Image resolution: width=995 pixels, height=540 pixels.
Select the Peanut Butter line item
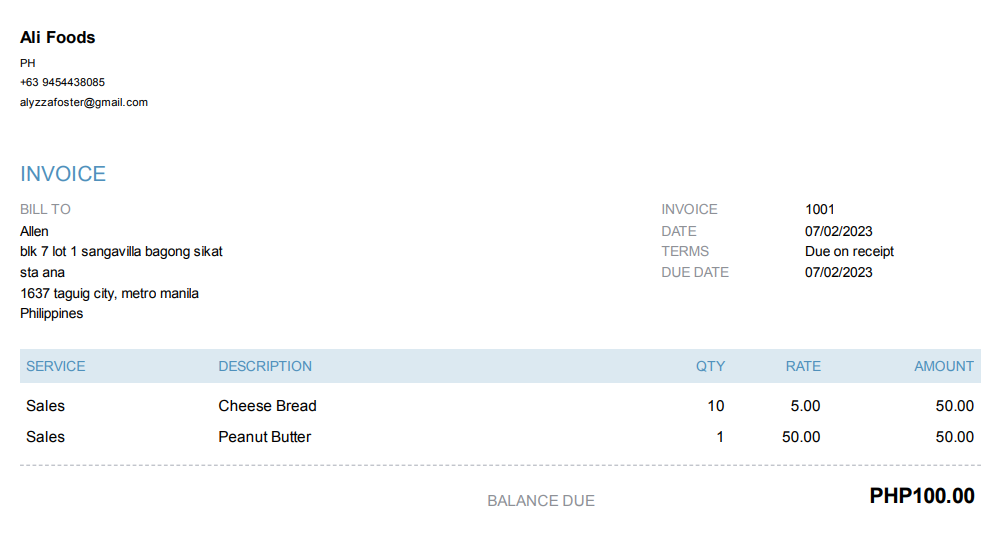[264, 437]
